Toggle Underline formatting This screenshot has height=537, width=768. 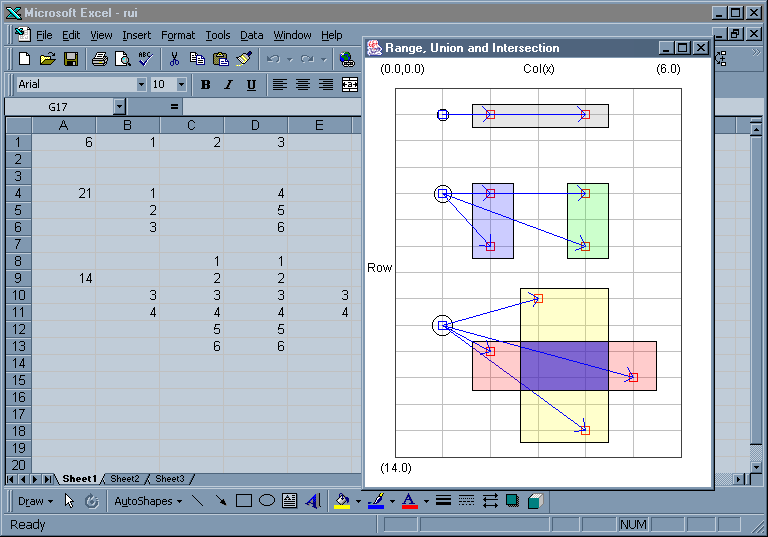(x=251, y=85)
